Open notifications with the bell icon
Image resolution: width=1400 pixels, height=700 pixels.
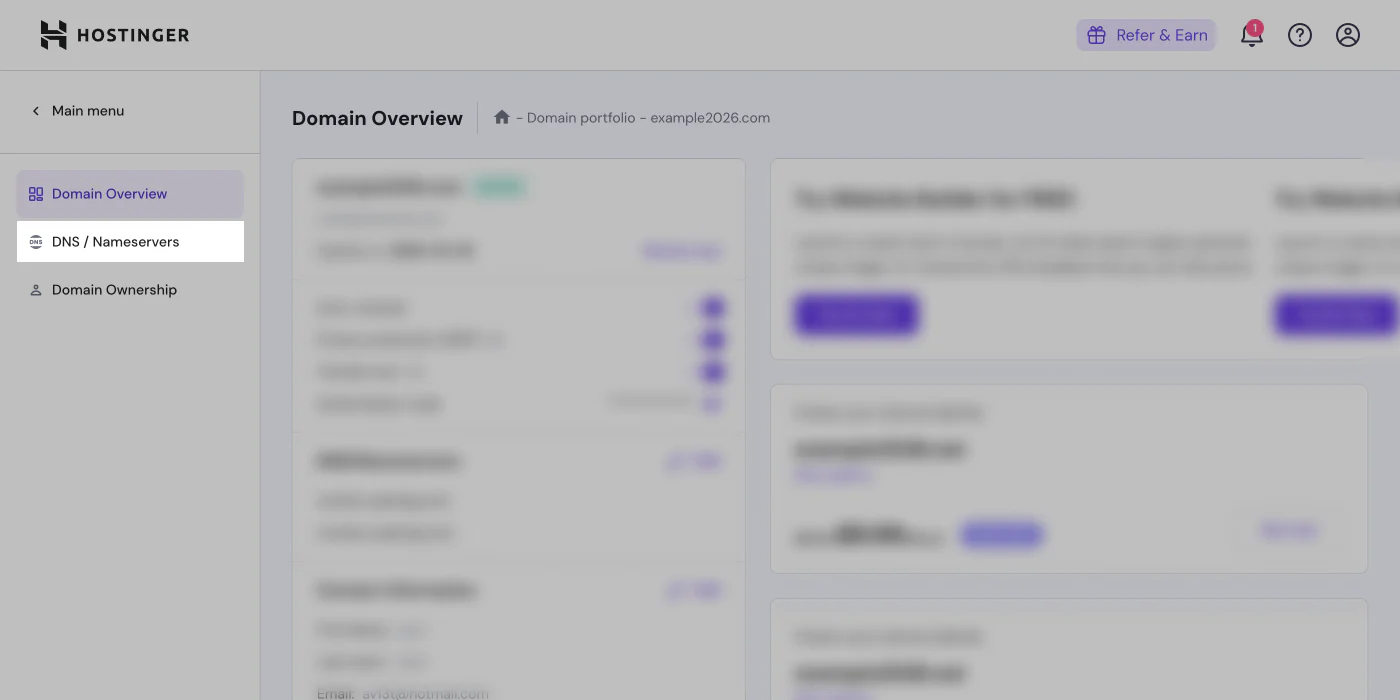point(1251,34)
